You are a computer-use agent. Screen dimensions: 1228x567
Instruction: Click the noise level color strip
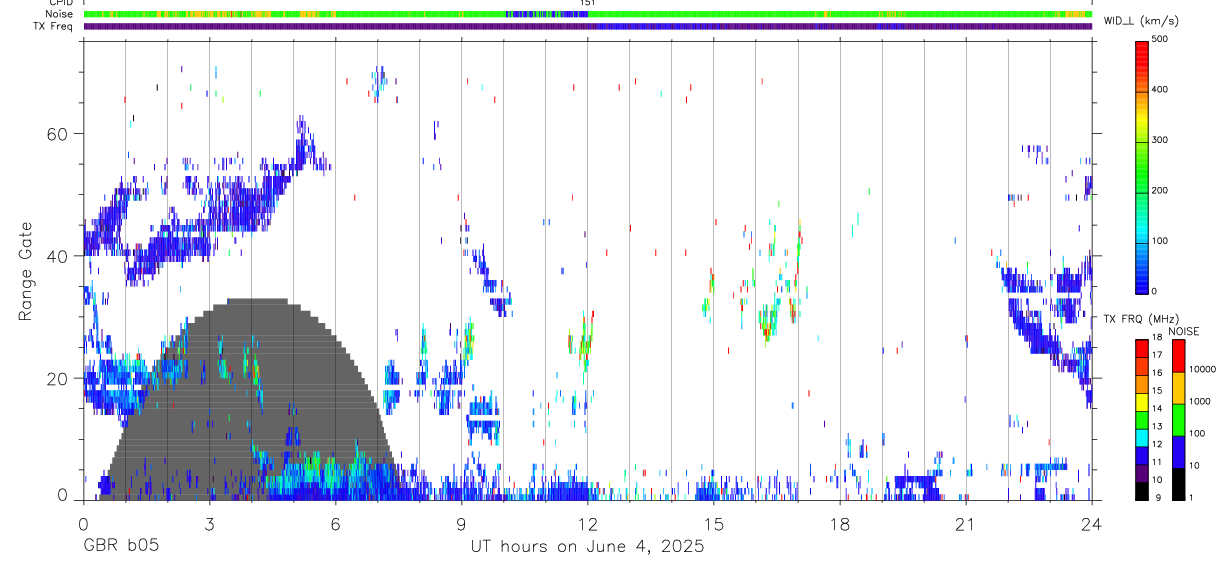[x=587, y=14]
